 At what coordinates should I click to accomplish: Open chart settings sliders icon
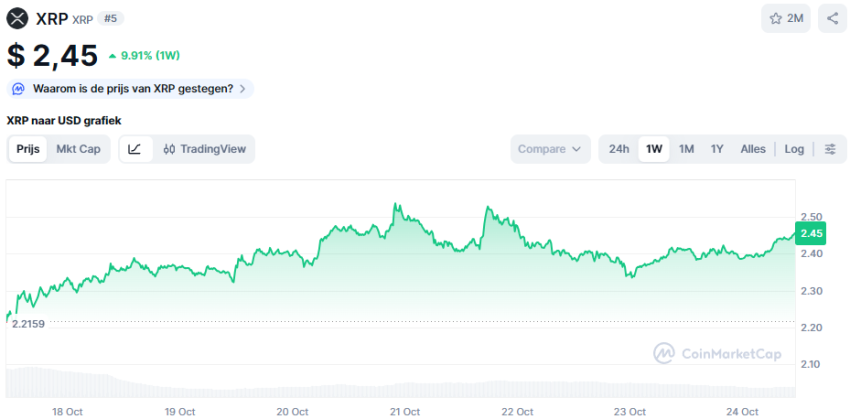point(831,149)
